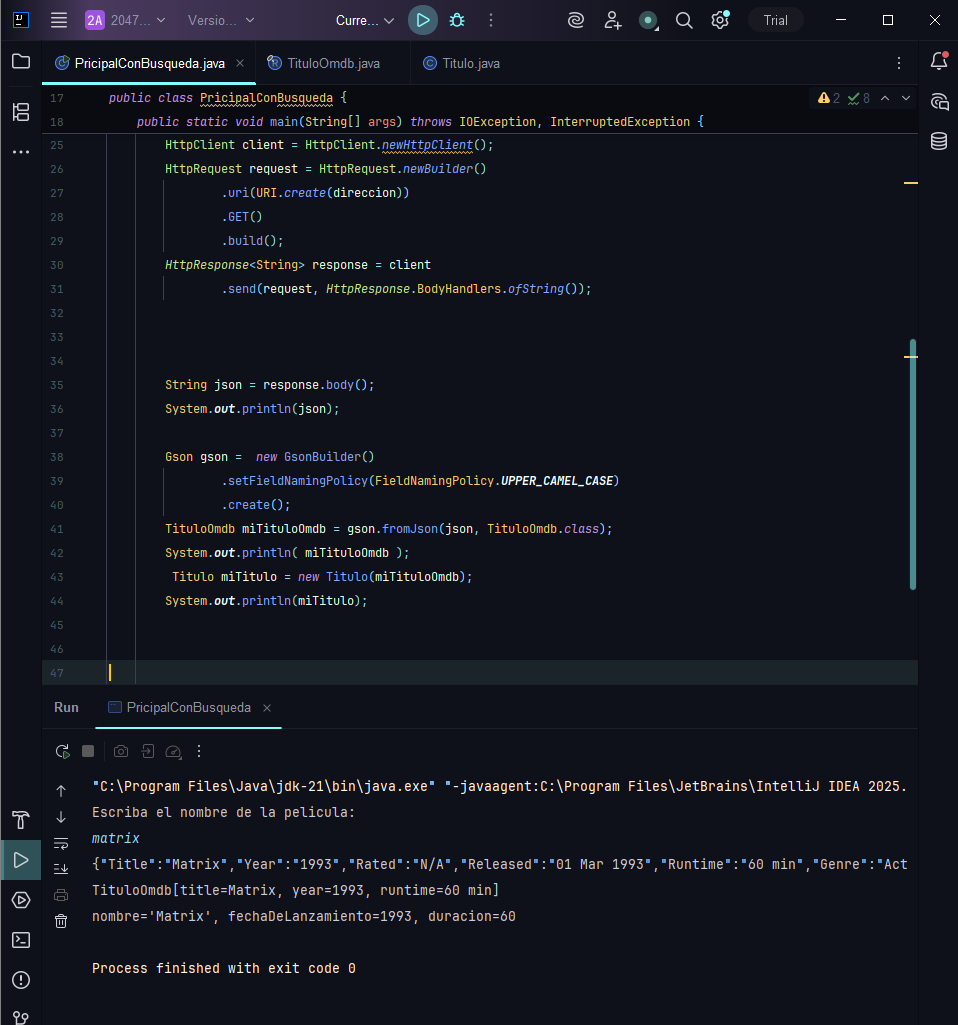Viewport: 958px width, 1025px height.
Task: Open the Structure tool window
Action: coord(21,112)
